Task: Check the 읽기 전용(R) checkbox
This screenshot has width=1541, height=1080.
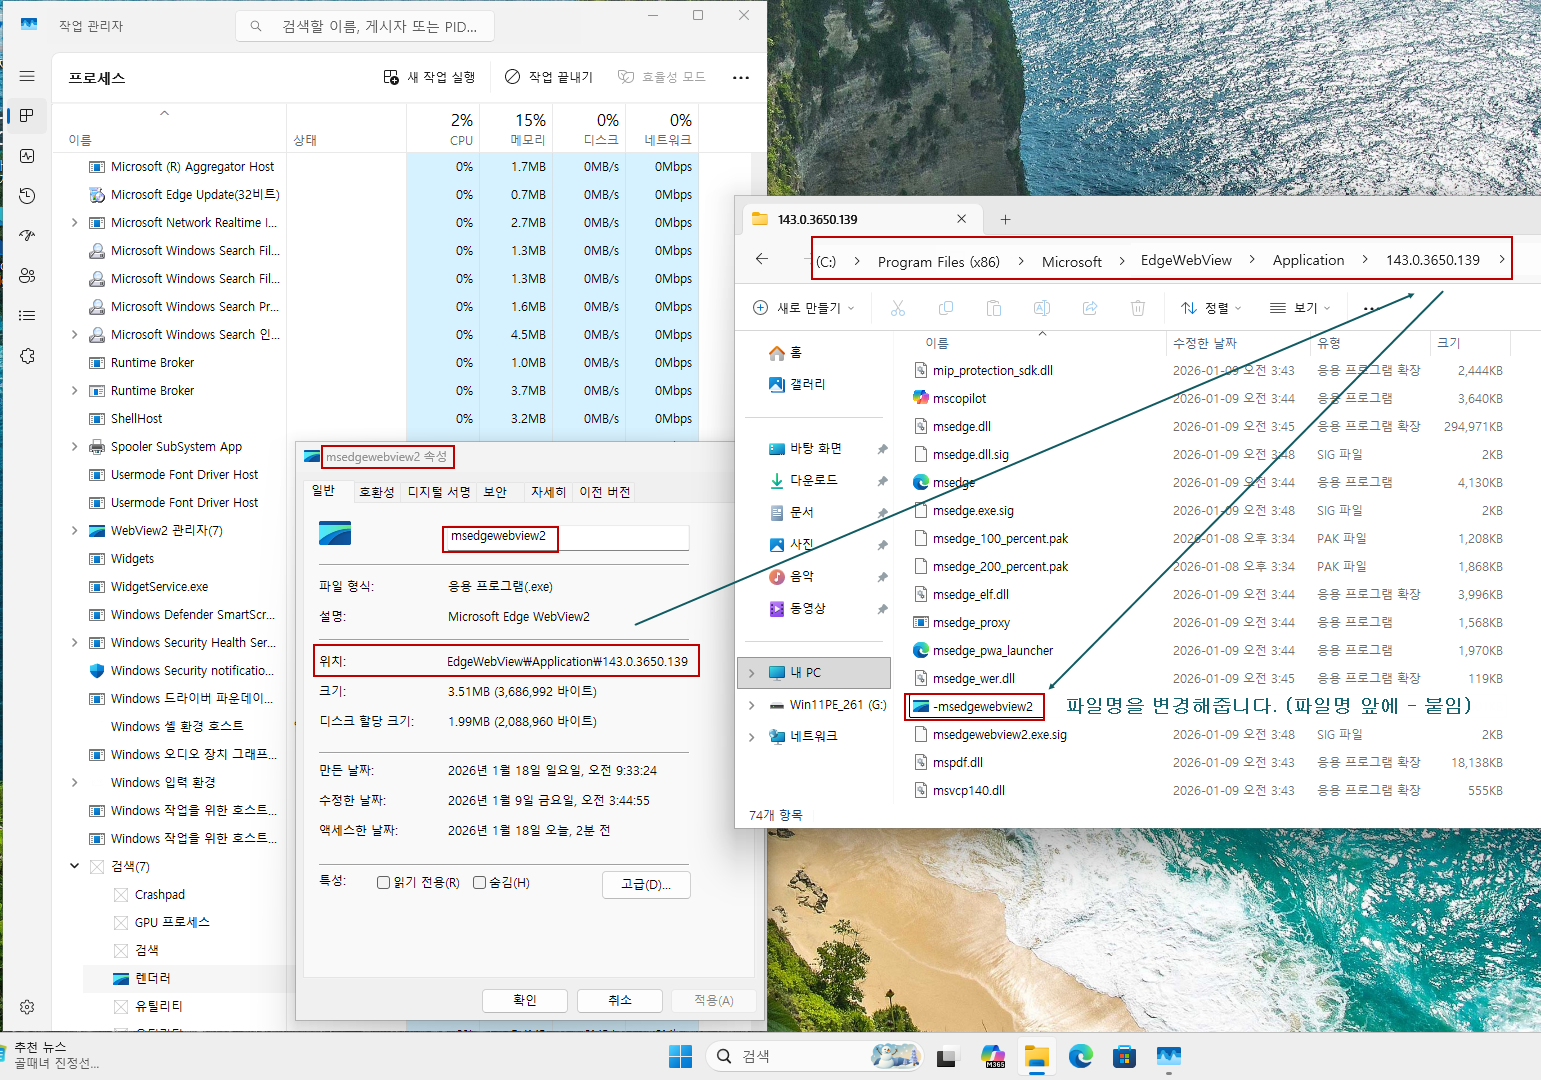Action: pos(383,883)
